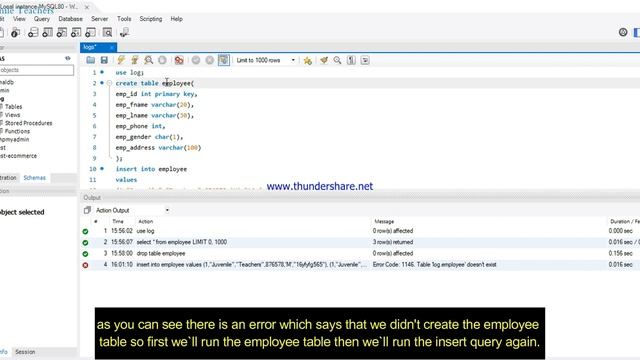Viewport: 640px width, 360px height.
Task: Click the Commit transaction icon
Action: click(196, 60)
